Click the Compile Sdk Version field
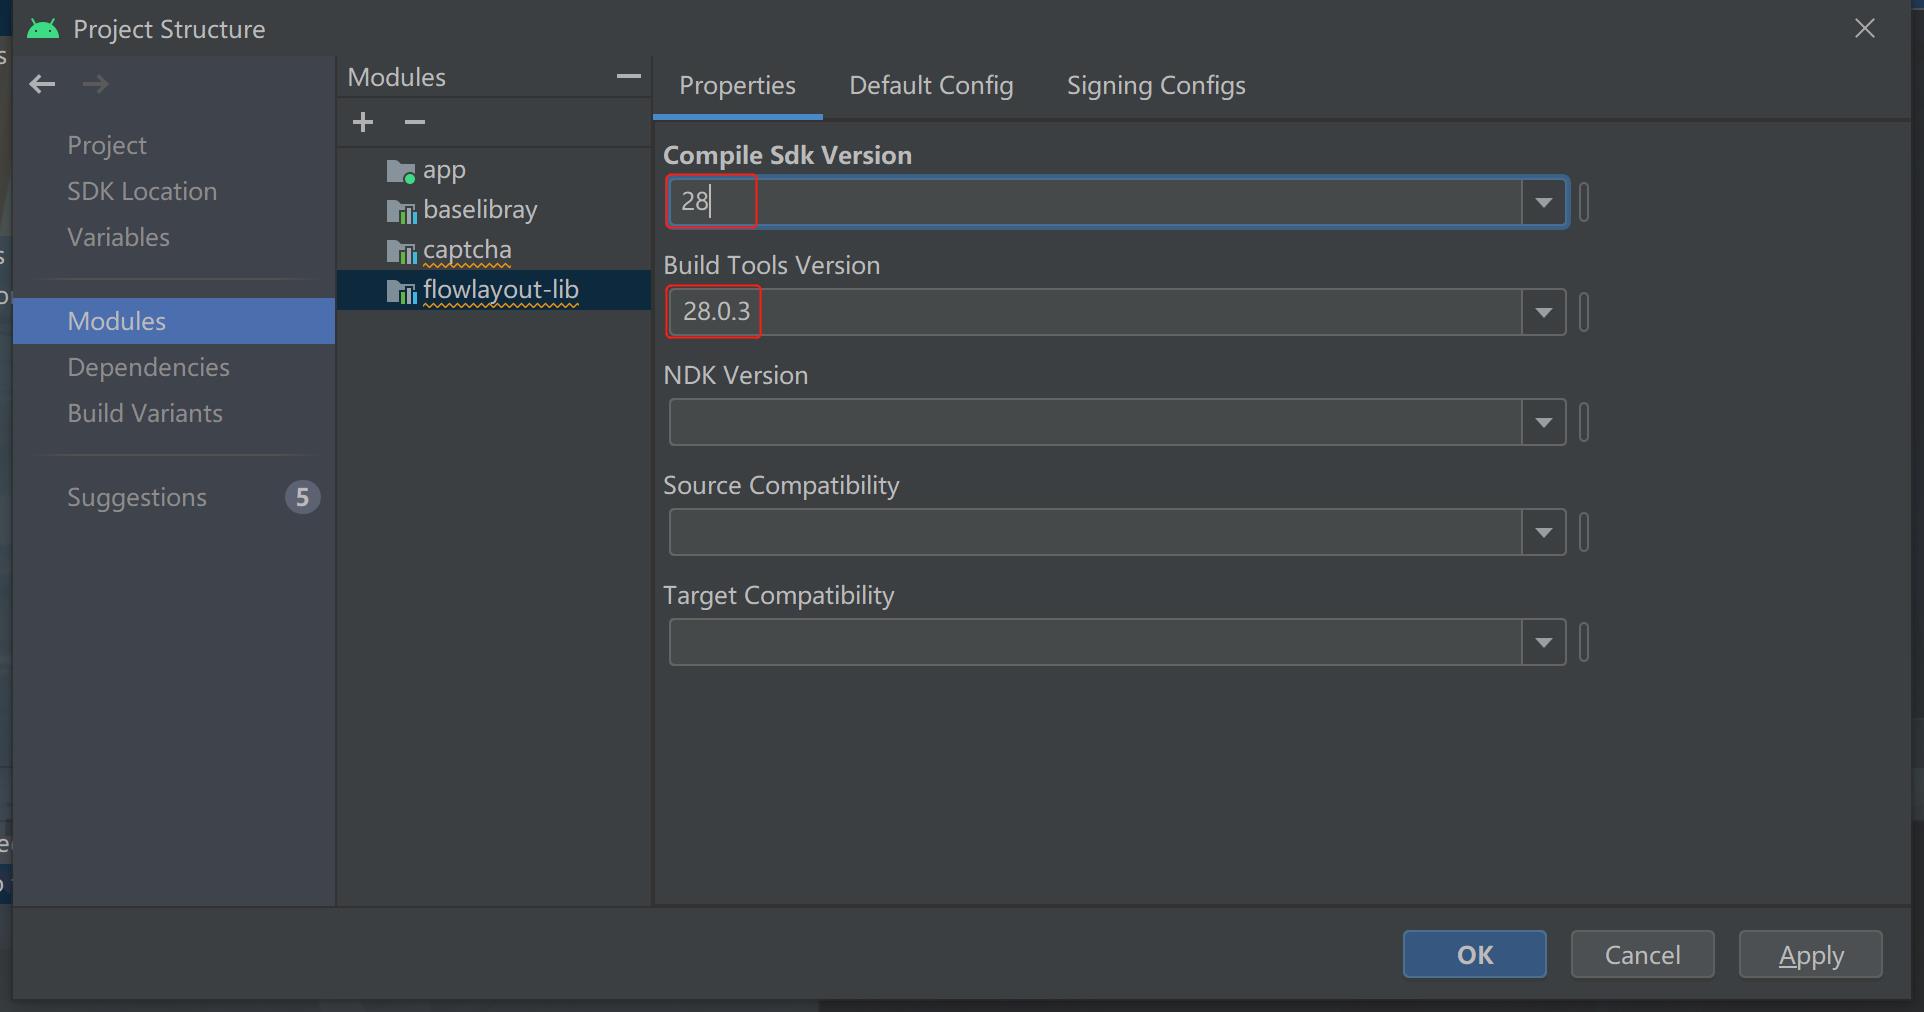This screenshot has width=1924, height=1012. point(1096,203)
